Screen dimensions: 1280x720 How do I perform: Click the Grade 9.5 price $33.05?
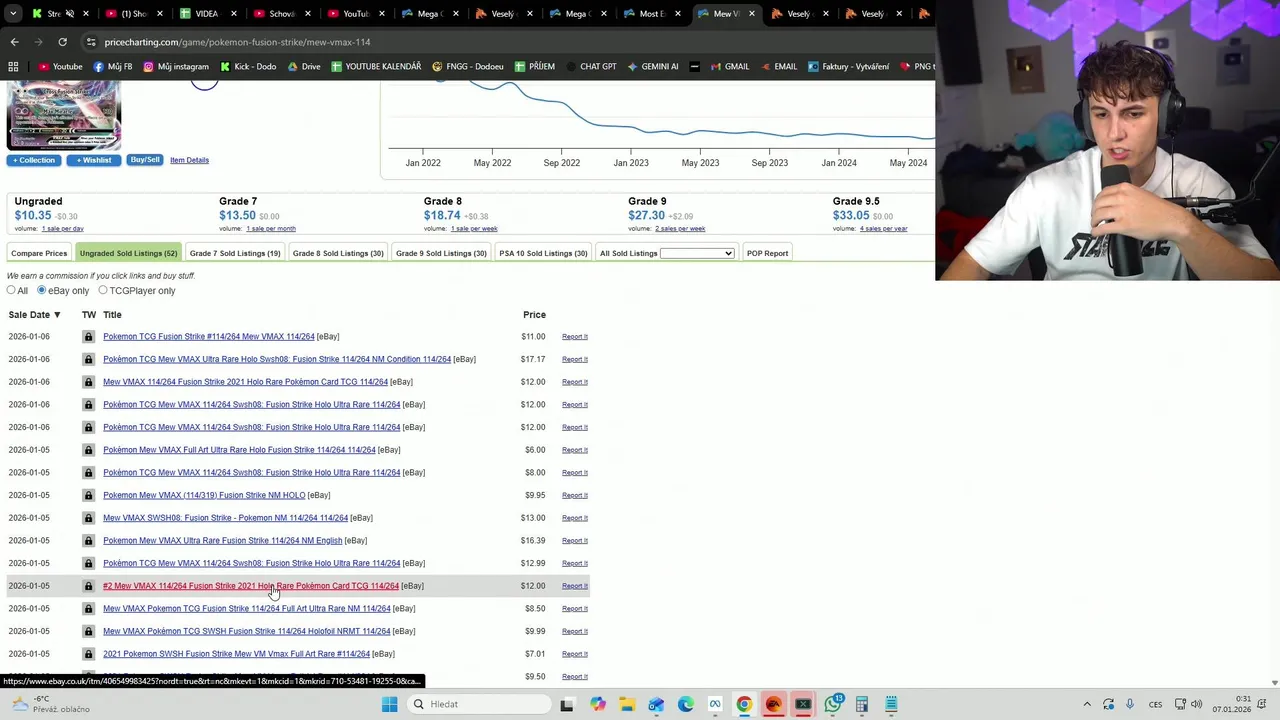coord(851,215)
